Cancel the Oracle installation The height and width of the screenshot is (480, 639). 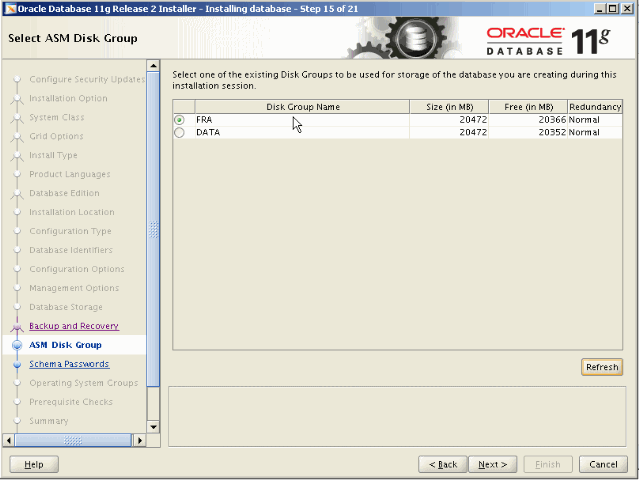tap(603, 464)
